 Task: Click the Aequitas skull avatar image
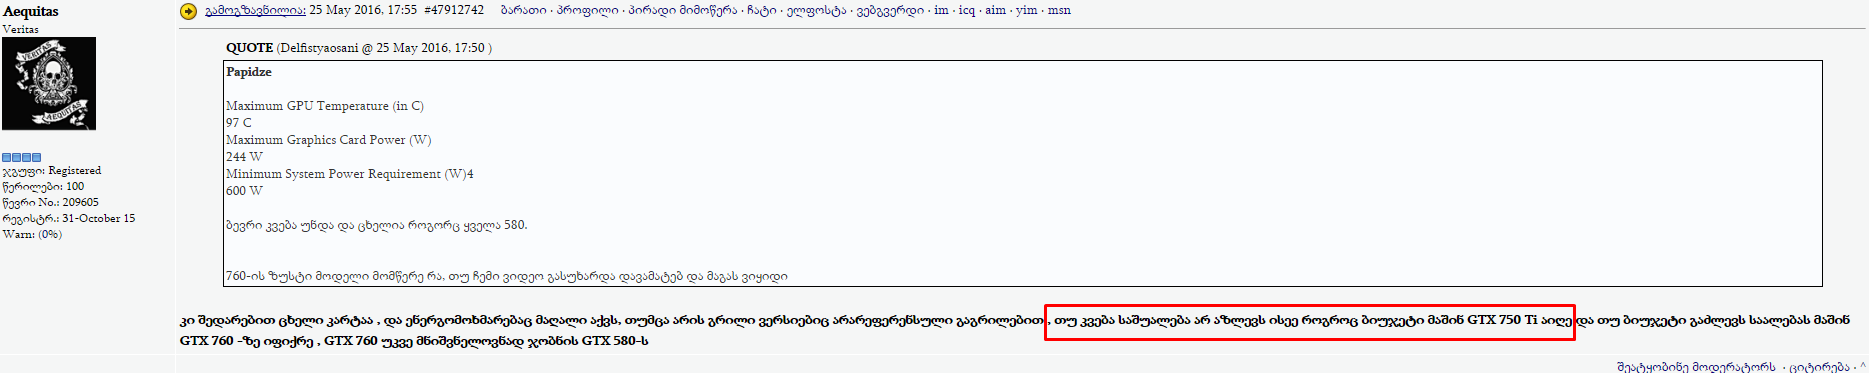[49, 84]
